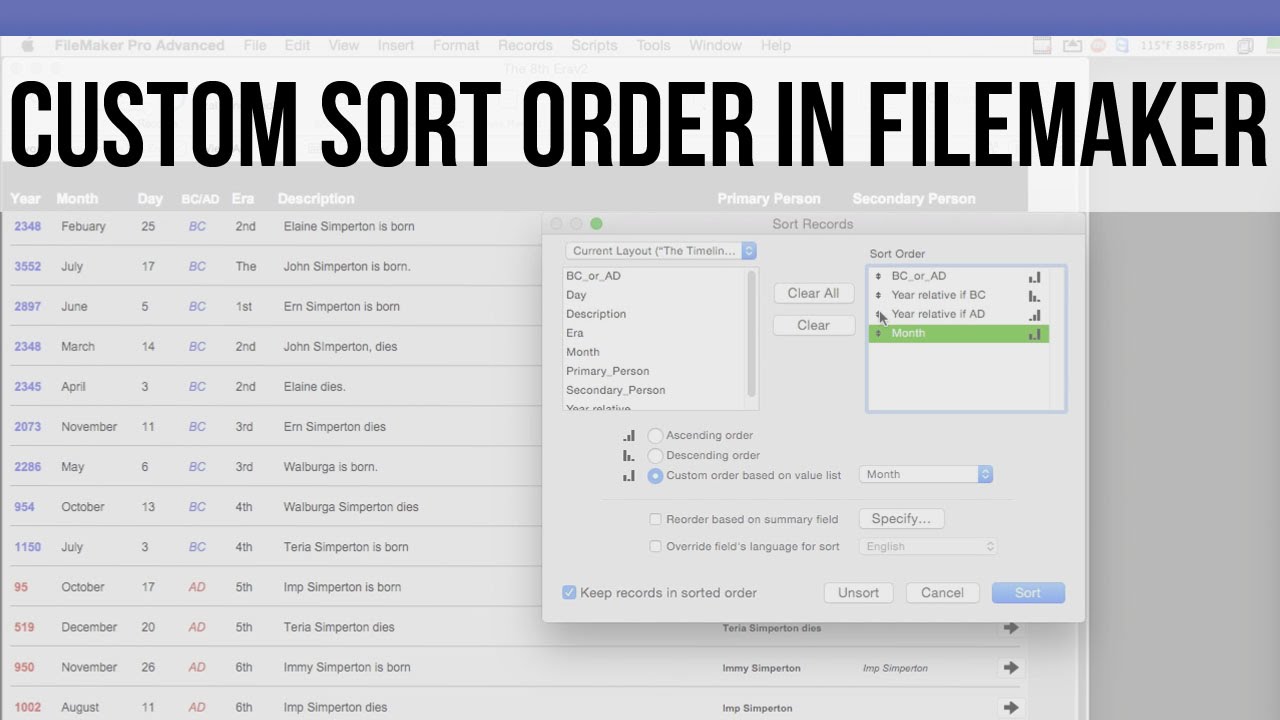Click the Year column header
The width and height of the screenshot is (1280, 720).
coord(25,198)
